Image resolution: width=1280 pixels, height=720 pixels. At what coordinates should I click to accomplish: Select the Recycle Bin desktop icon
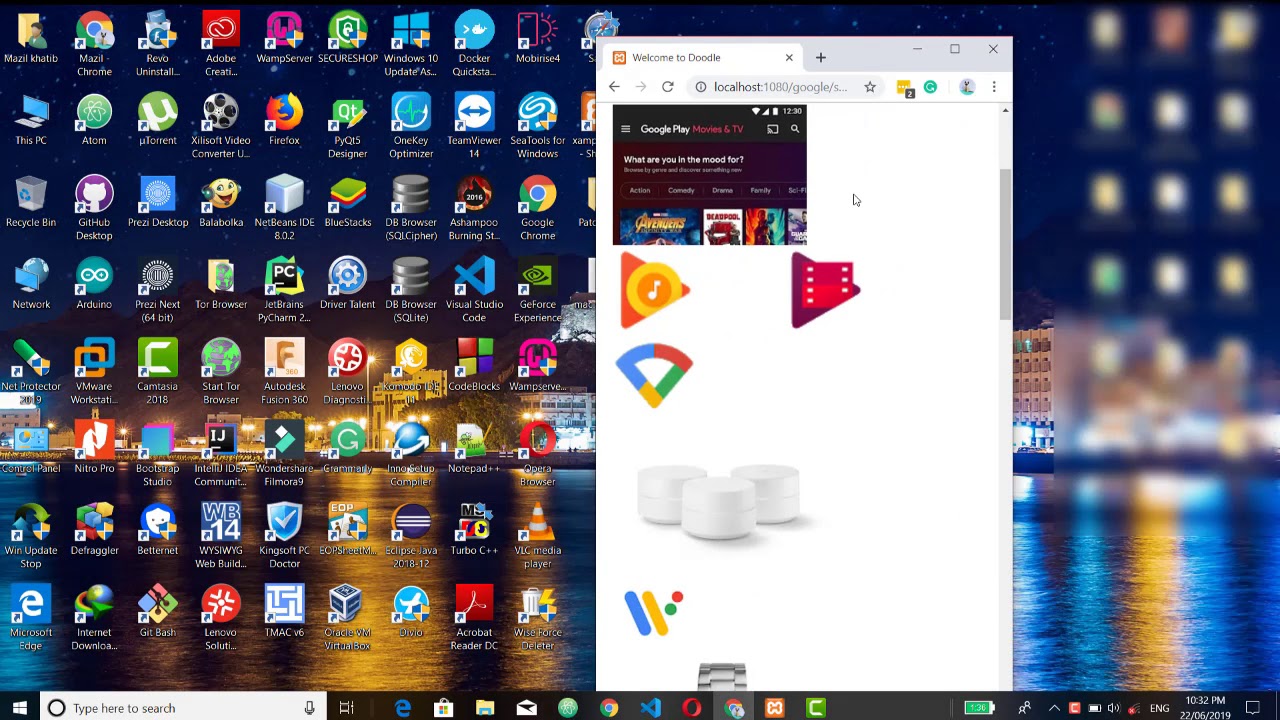tap(31, 202)
